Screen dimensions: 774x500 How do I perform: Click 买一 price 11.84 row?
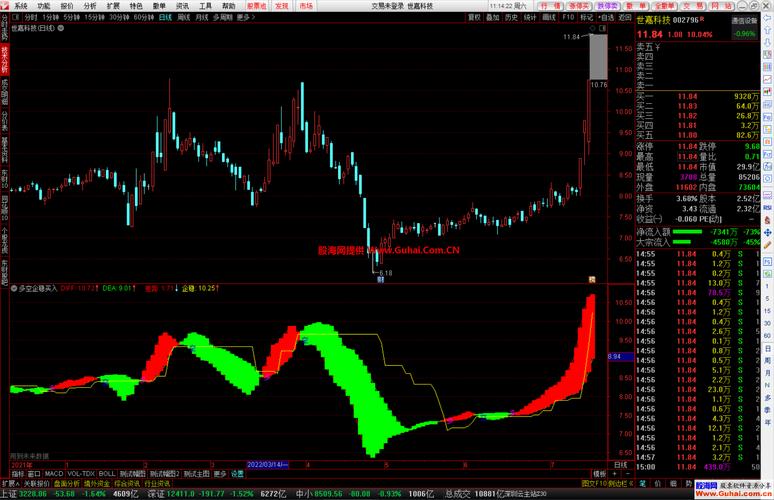697,97
